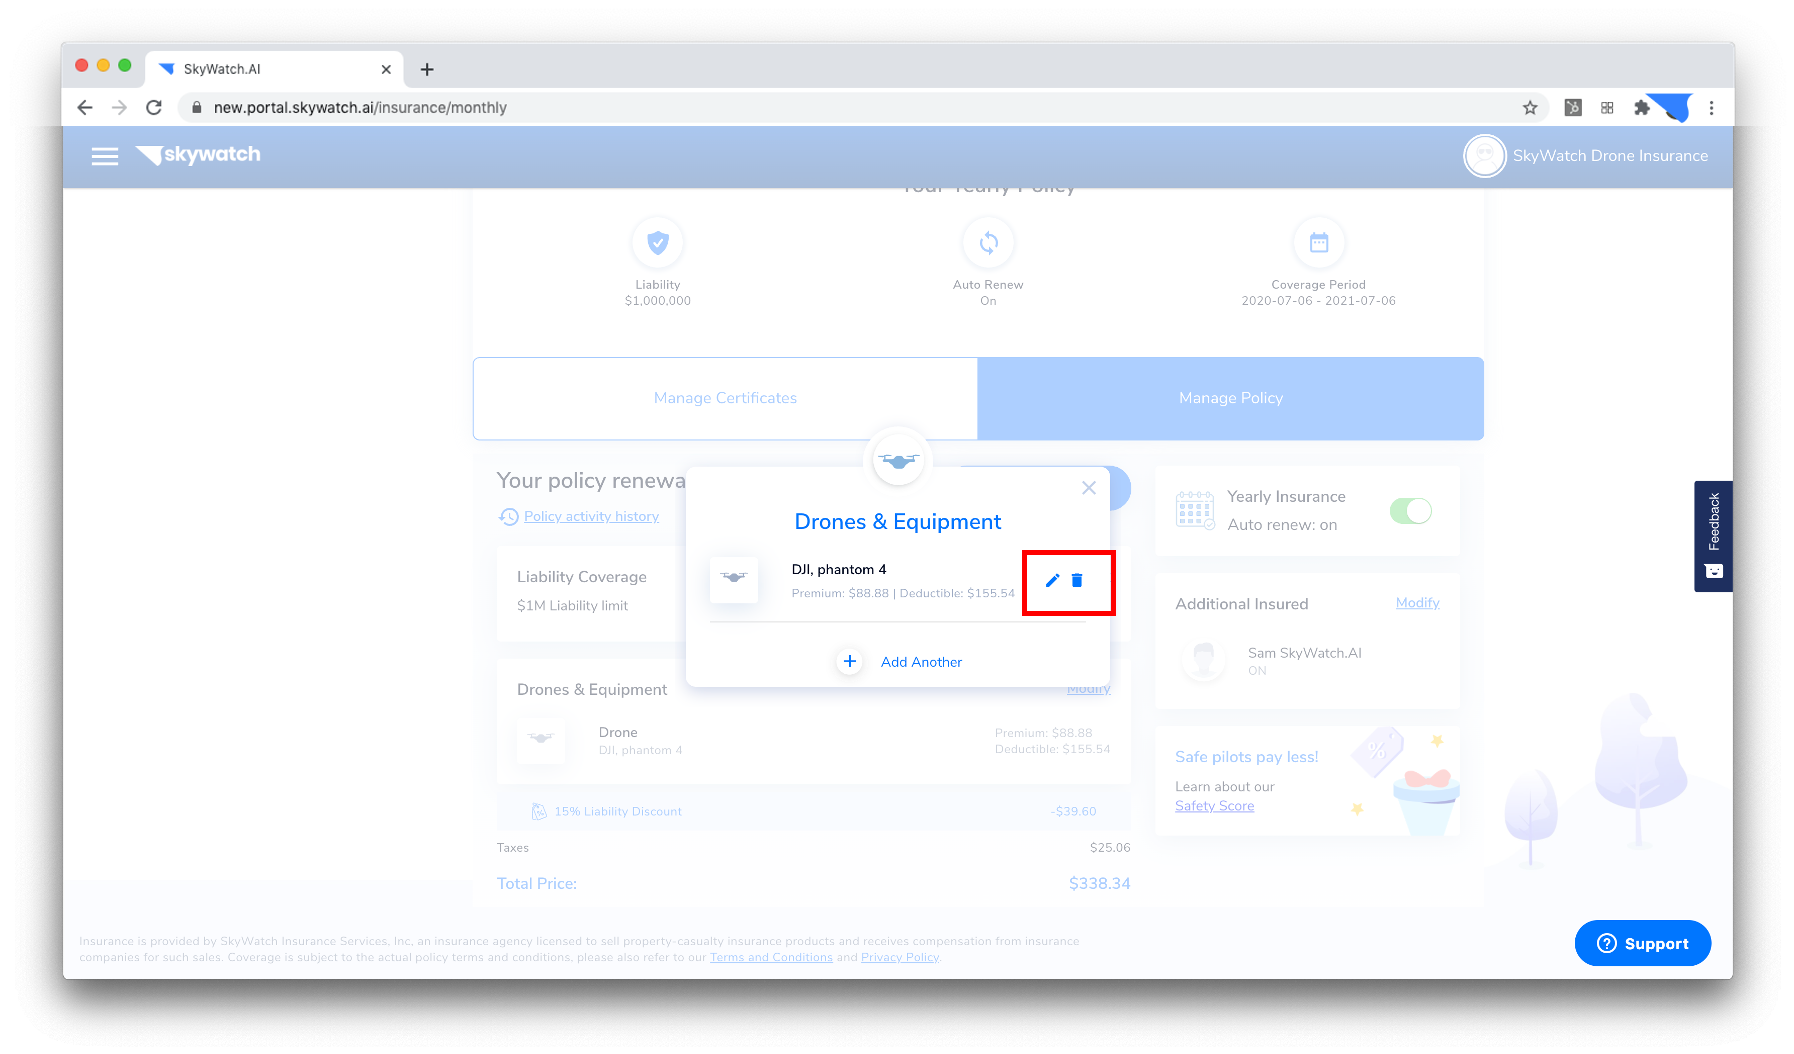Click the Auto Renew cycle icon
The height and width of the screenshot is (1054, 1794).
988,242
